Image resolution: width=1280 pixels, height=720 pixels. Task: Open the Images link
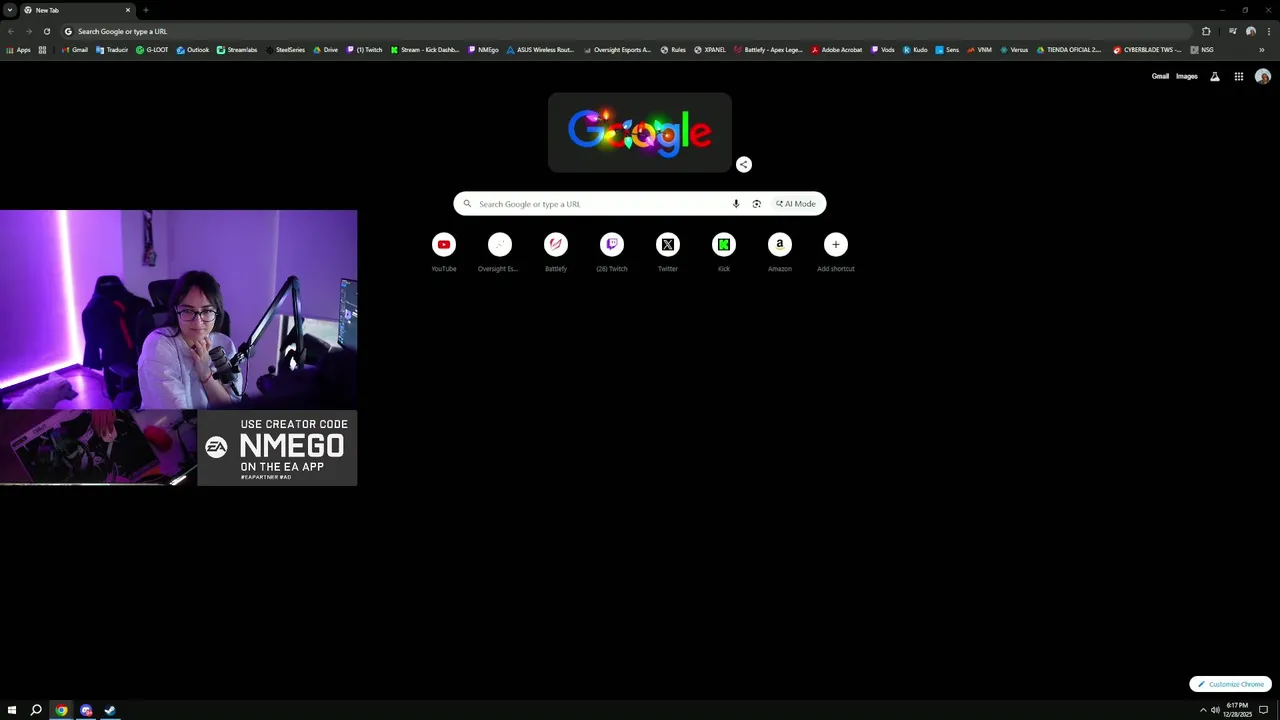1187,76
